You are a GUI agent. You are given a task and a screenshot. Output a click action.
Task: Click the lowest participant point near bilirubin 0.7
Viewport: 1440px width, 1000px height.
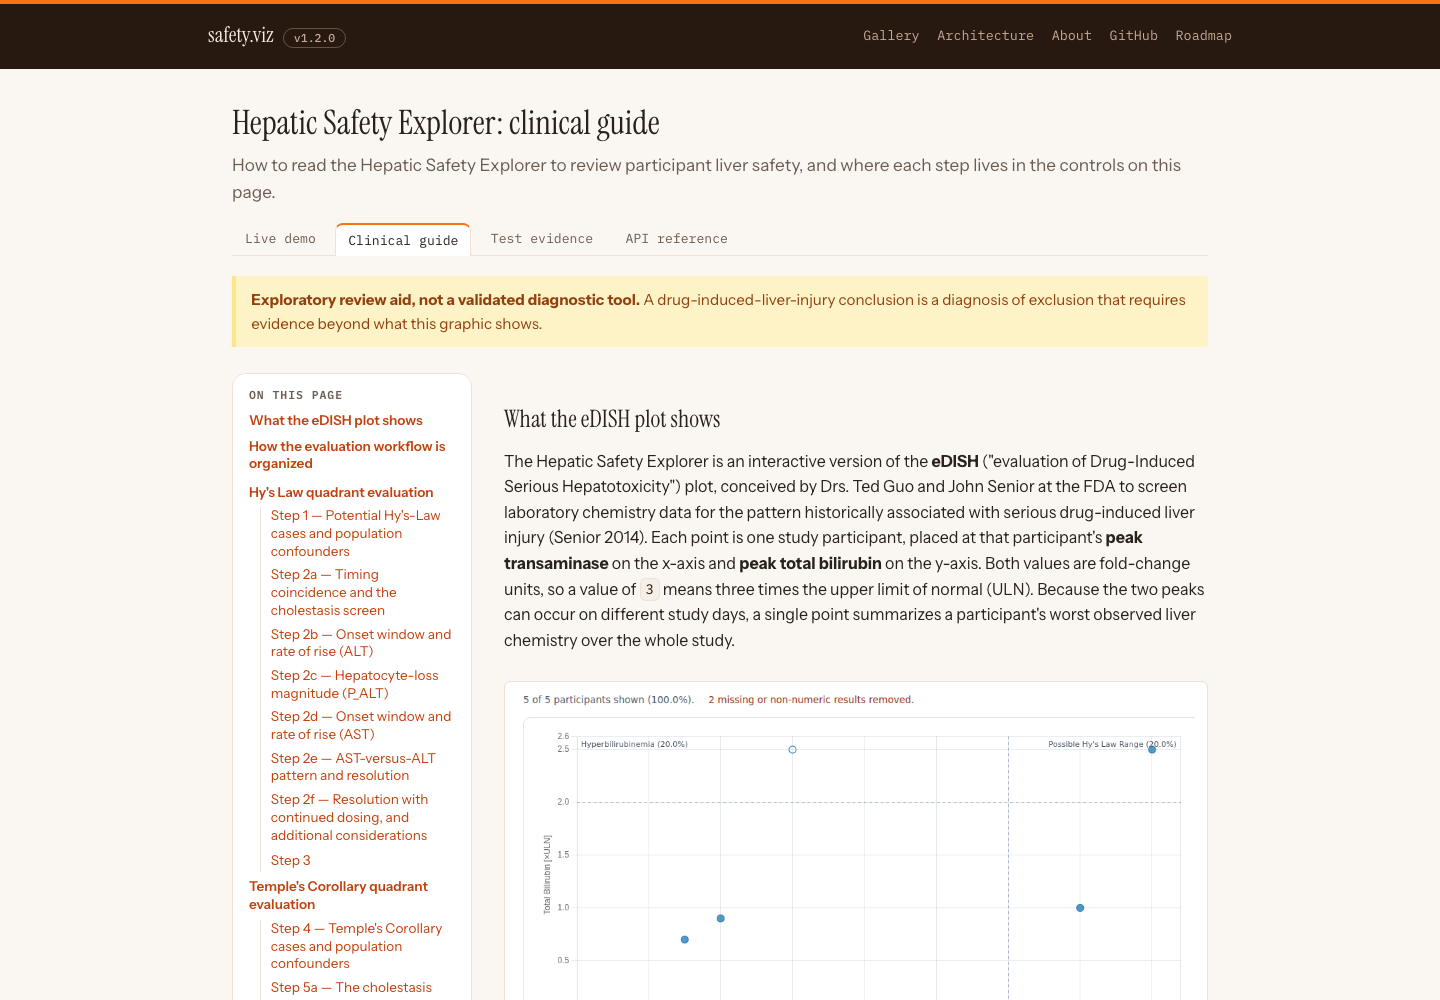pos(684,940)
